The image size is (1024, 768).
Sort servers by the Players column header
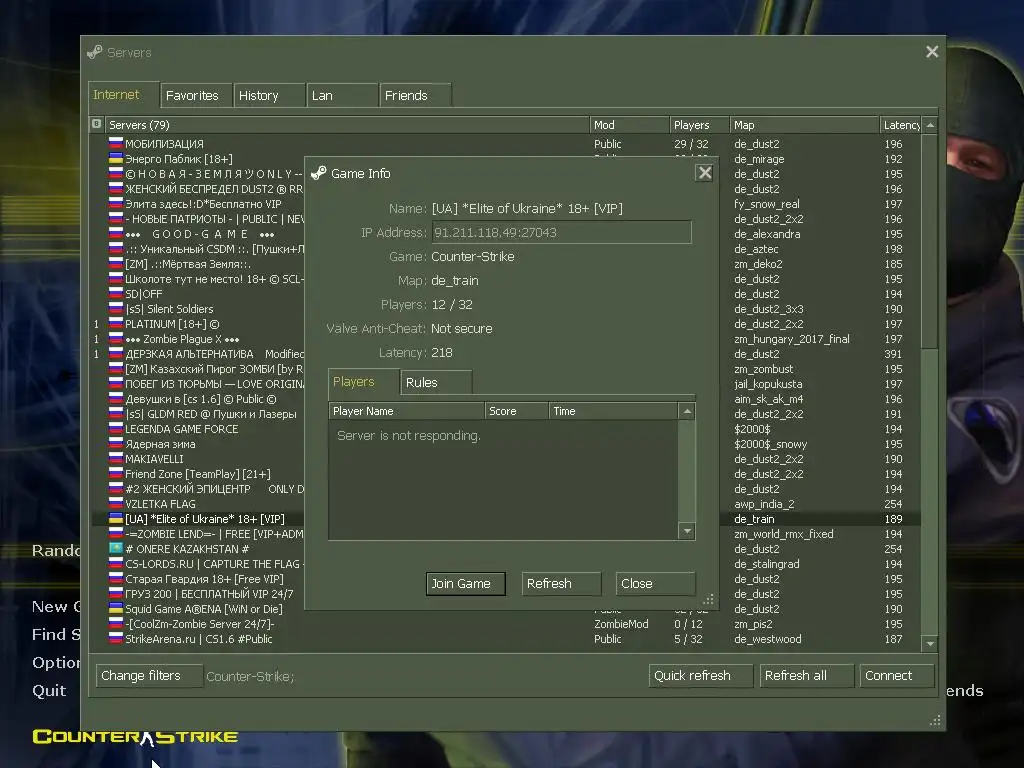[x=699, y=125]
